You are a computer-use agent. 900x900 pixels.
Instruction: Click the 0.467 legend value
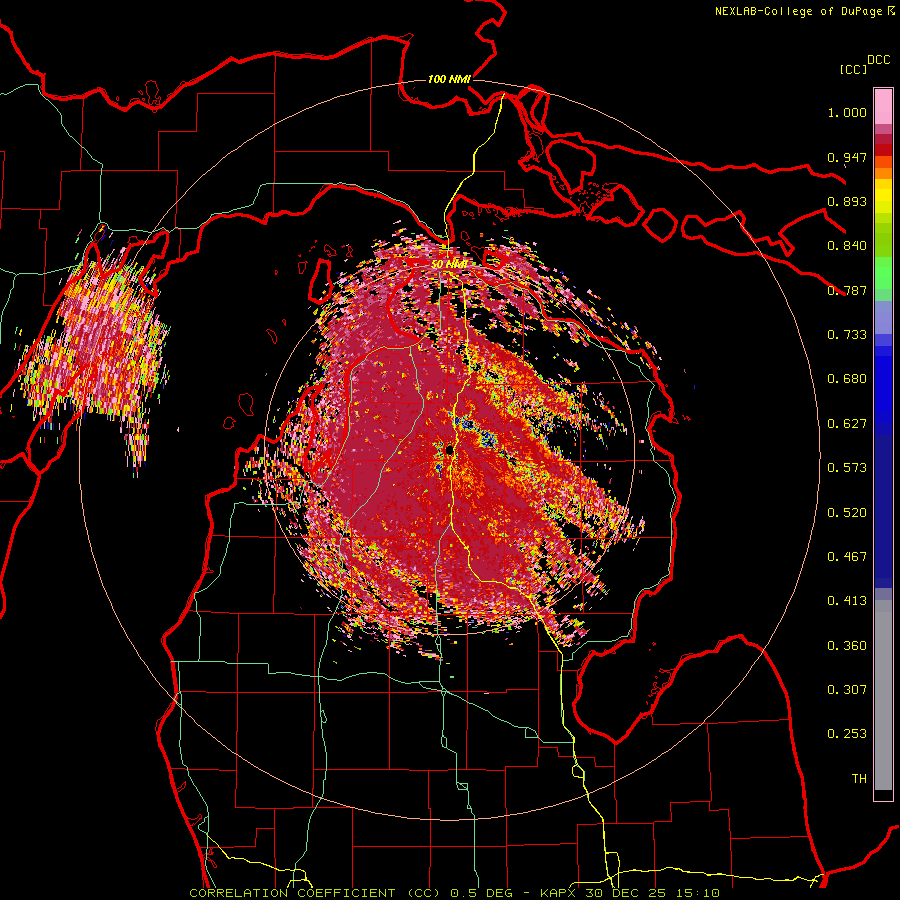[x=847, y=557]
